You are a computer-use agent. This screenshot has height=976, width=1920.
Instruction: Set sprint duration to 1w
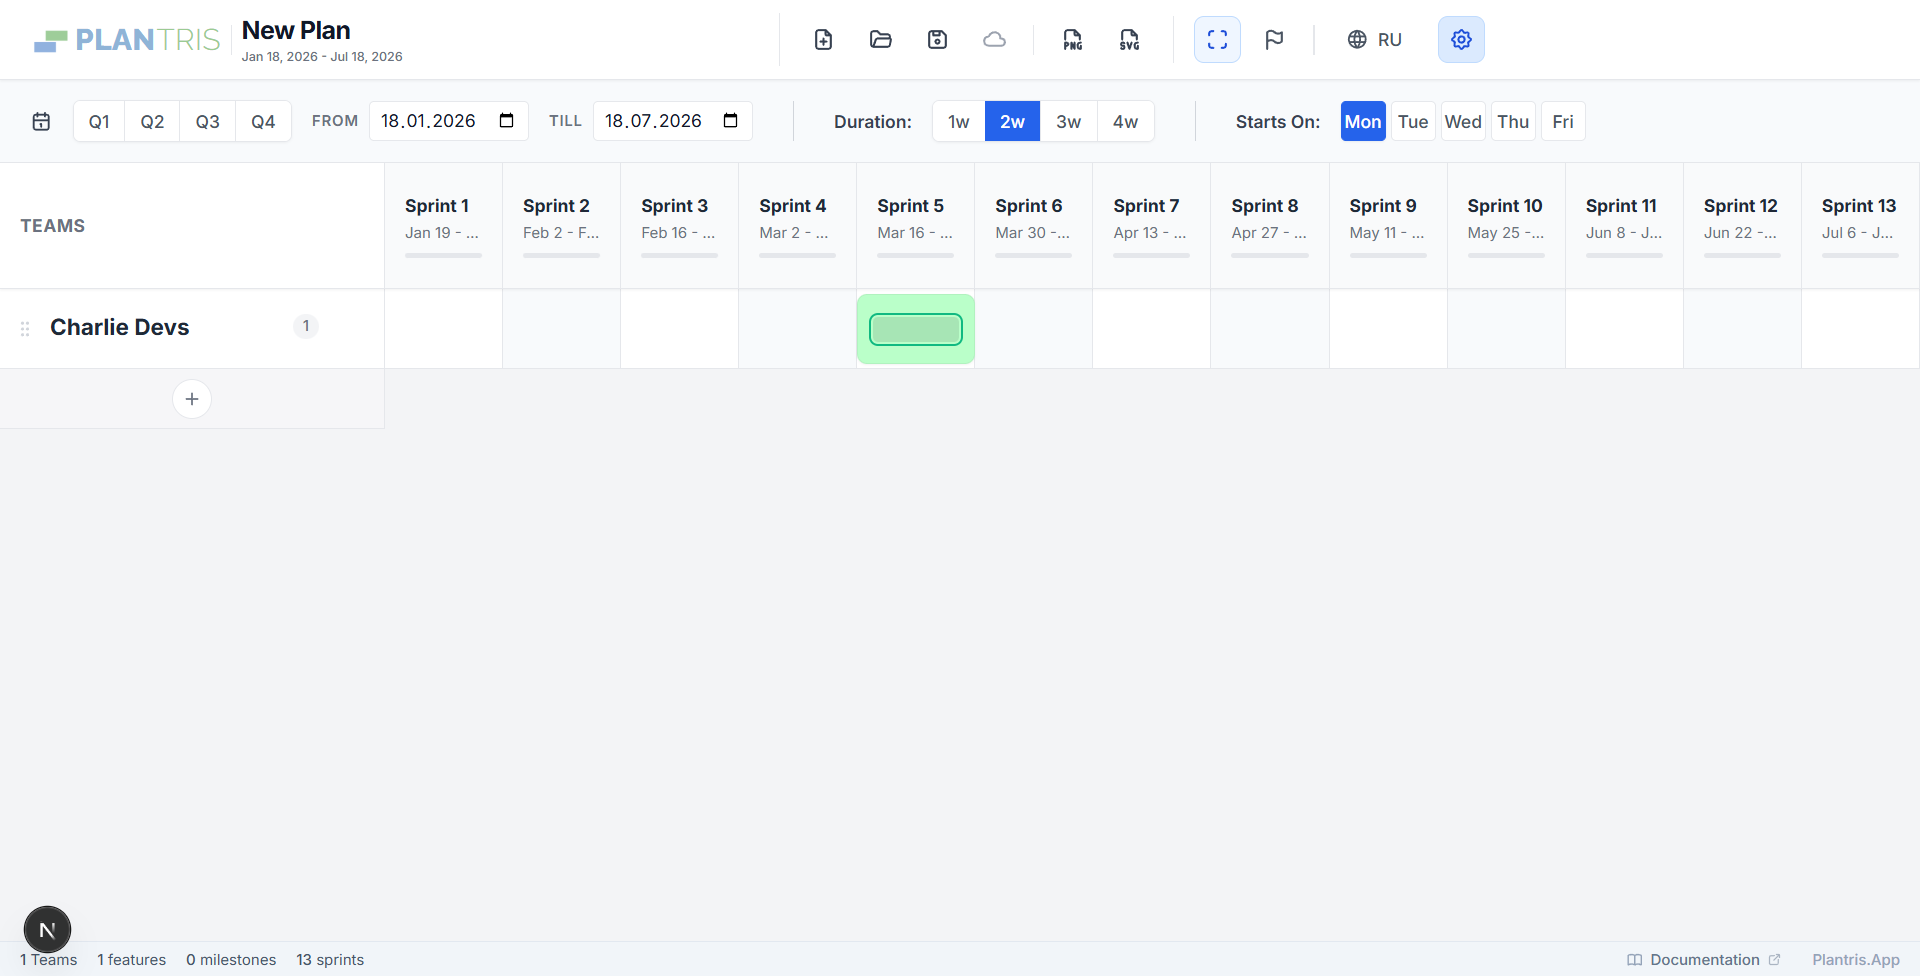click(x=959, y=121)
